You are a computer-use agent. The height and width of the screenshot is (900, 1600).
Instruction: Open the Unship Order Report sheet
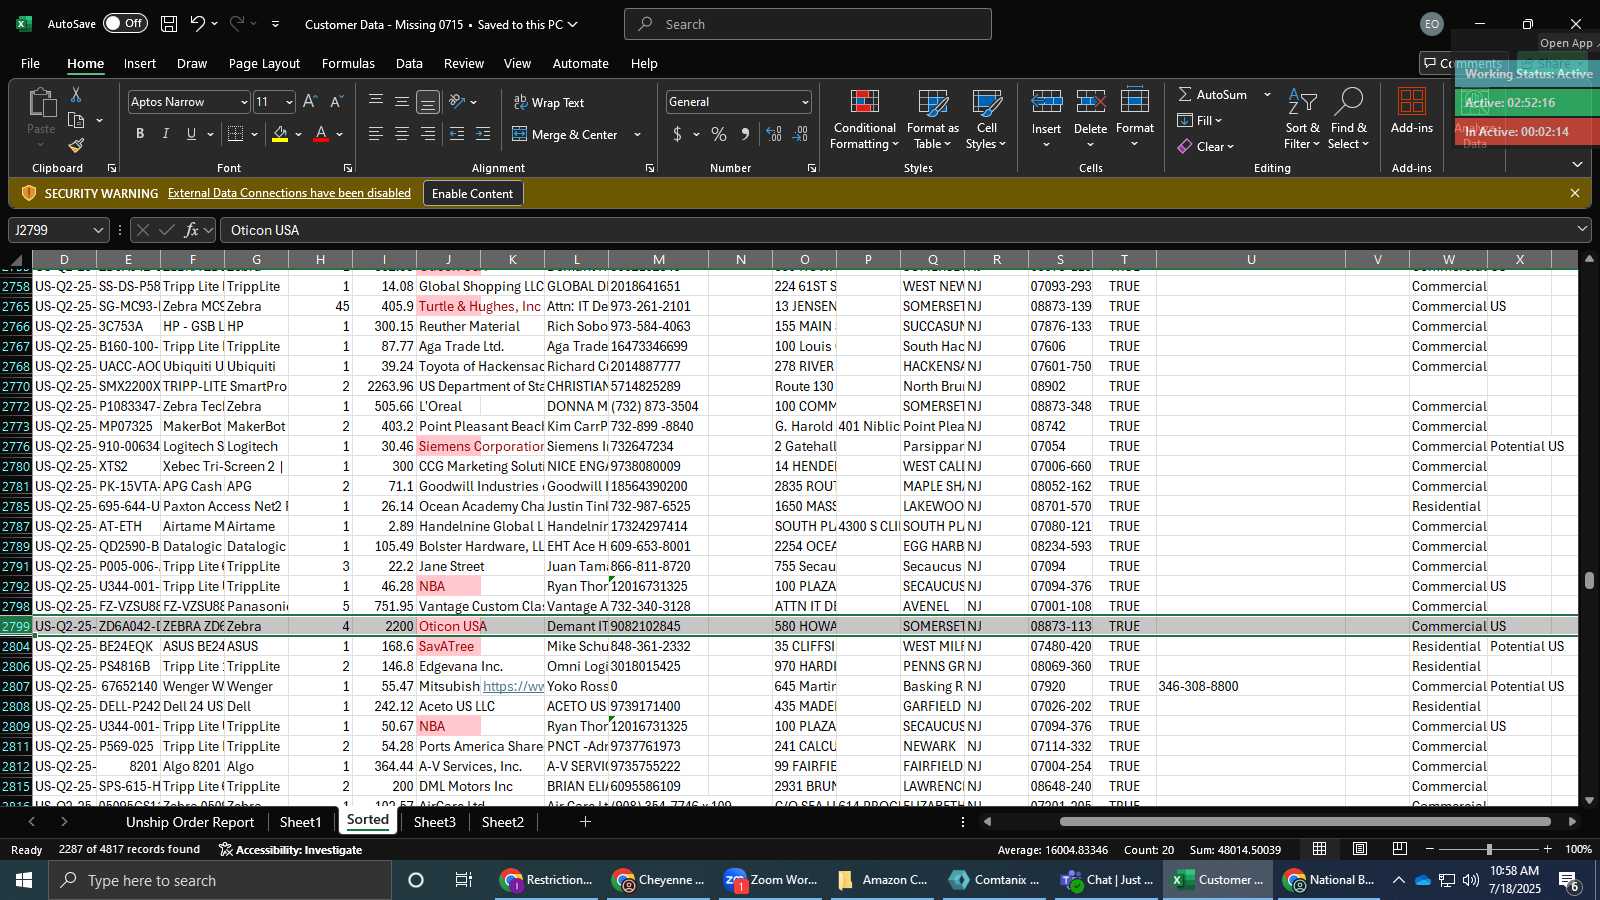click(190, 822)
